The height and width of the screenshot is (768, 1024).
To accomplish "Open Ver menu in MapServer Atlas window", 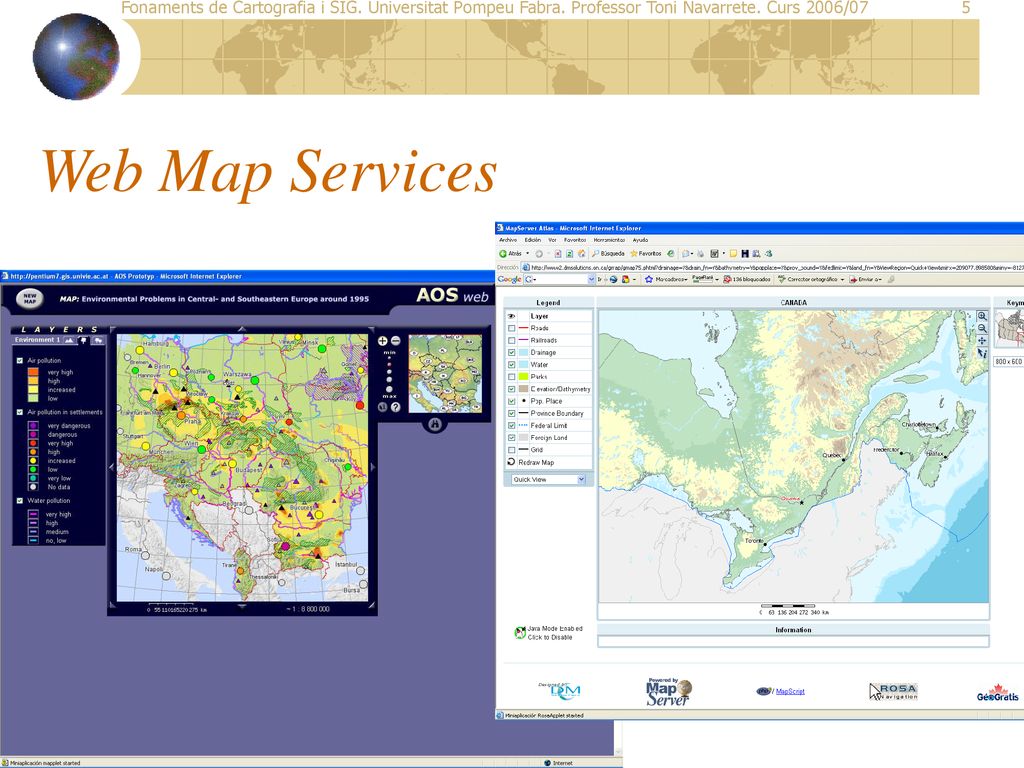I will (x=552, y=240).
